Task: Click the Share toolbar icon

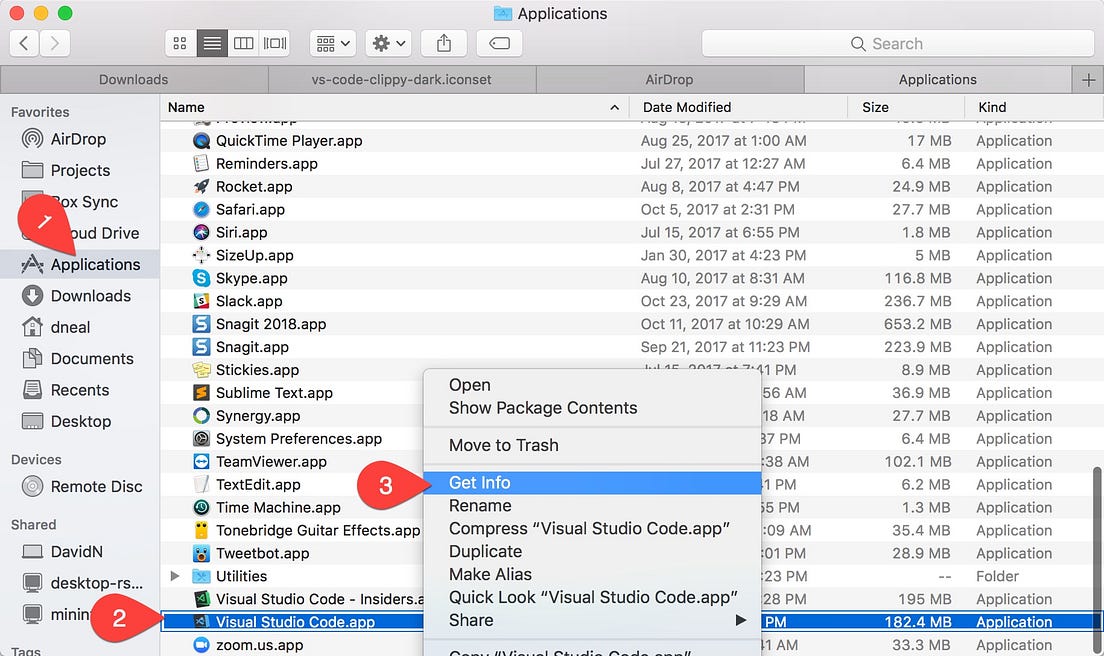Action: [x=443, y=43]
